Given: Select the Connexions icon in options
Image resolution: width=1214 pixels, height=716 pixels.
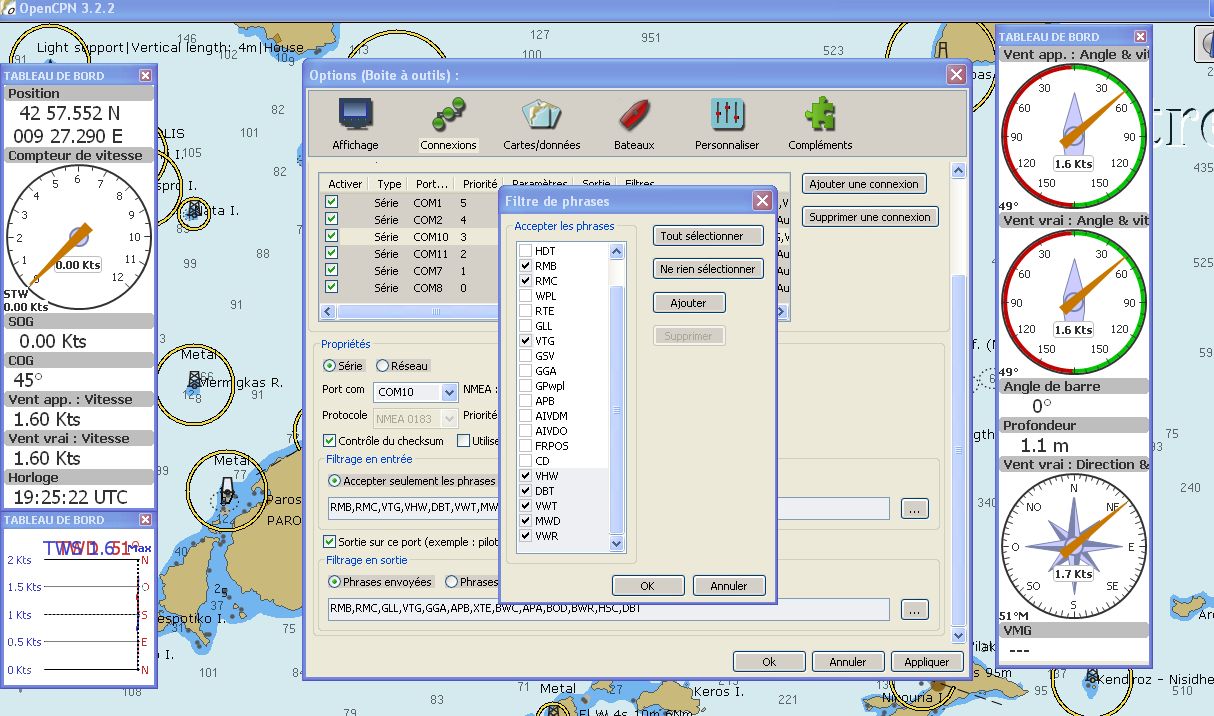Looking at the screenshot, I should (x=448, y=115).
